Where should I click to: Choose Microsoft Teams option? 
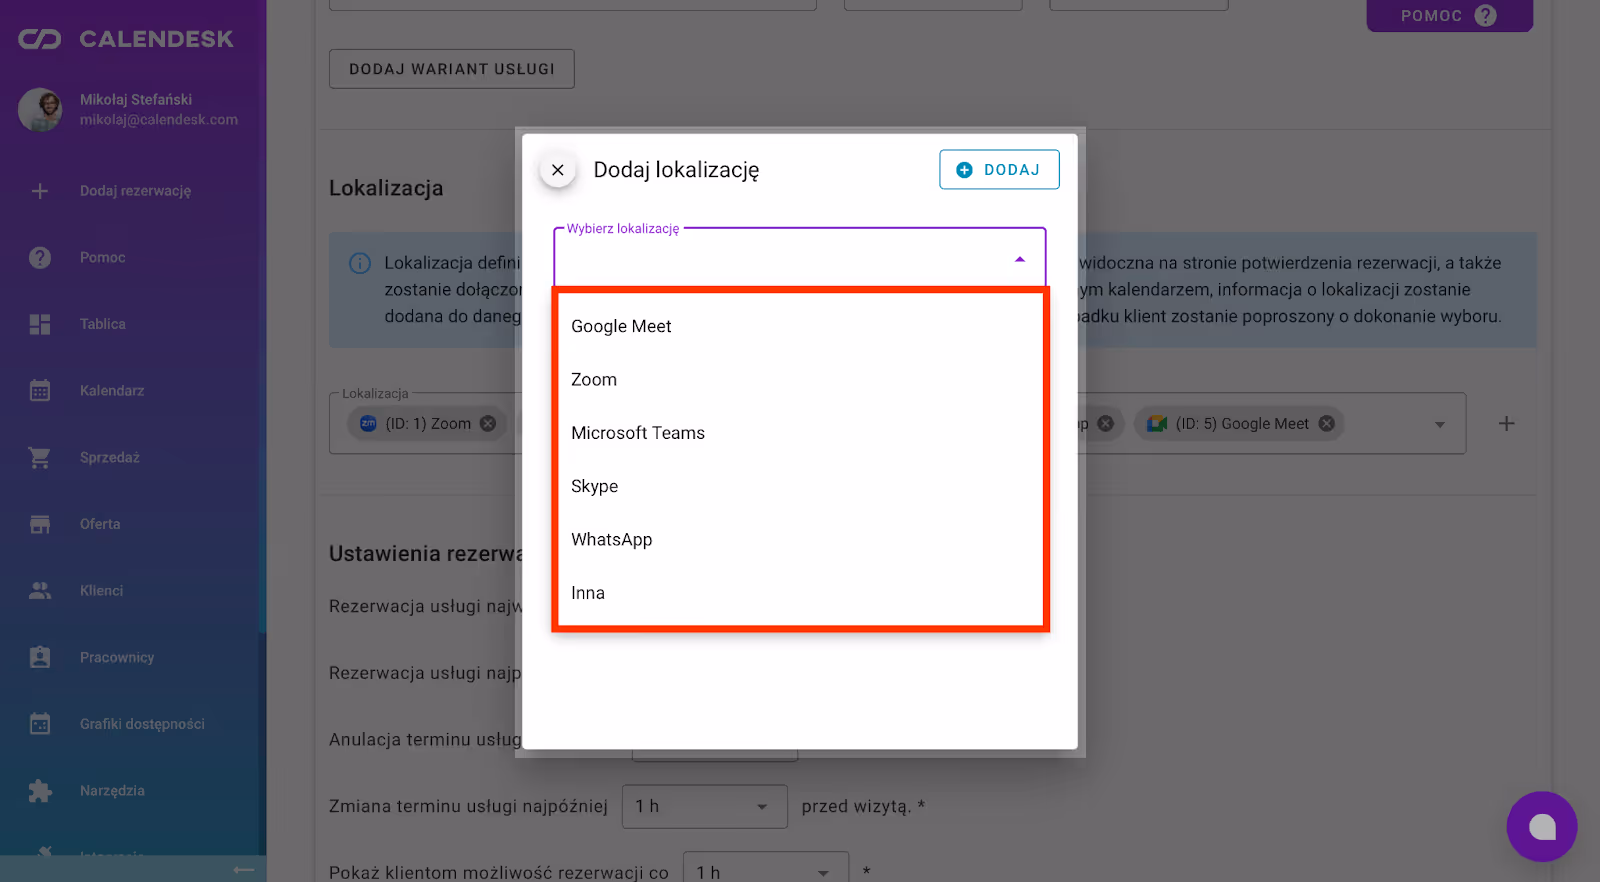point(638,433)
